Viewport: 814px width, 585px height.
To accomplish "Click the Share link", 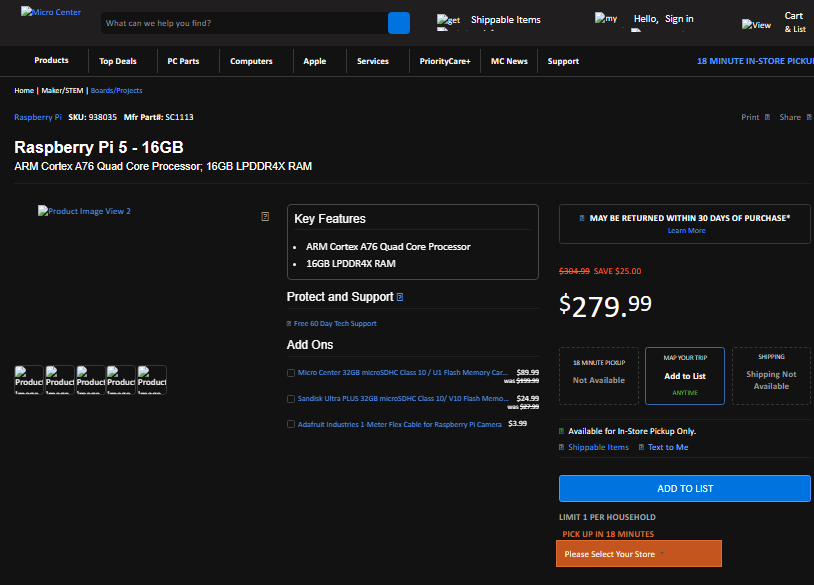I will pos(790,117).
